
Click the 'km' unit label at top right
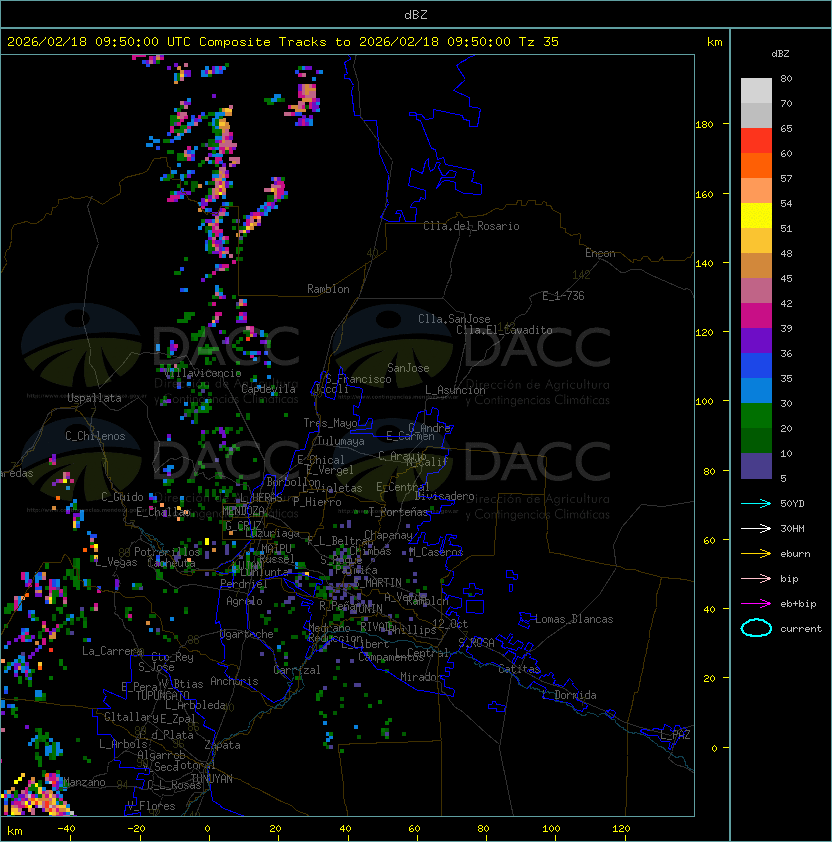(714, 42)
